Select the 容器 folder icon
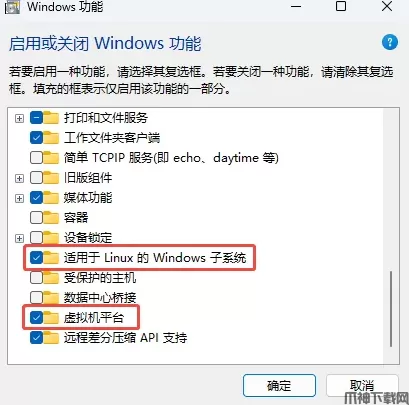This screenshot has width=409, height=405. coord(51,218)
